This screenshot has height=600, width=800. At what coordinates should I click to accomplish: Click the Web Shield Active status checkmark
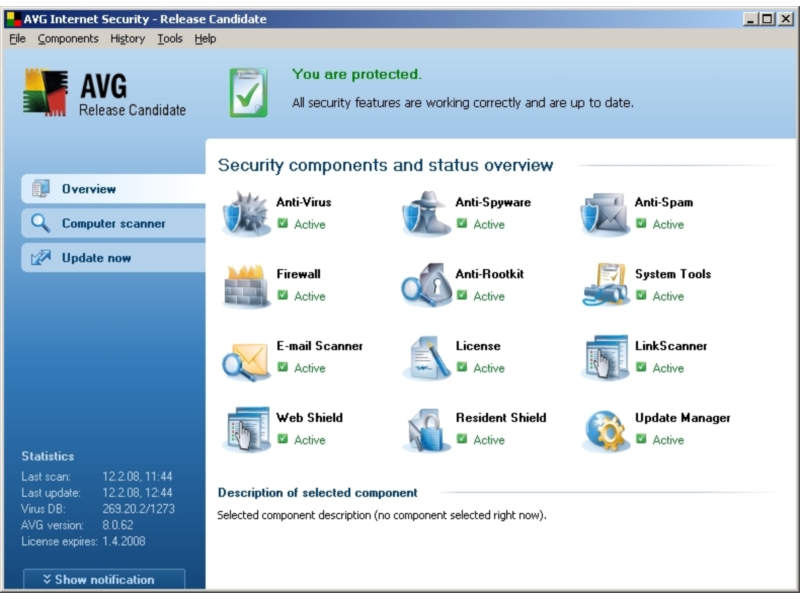tap(283, 439)
